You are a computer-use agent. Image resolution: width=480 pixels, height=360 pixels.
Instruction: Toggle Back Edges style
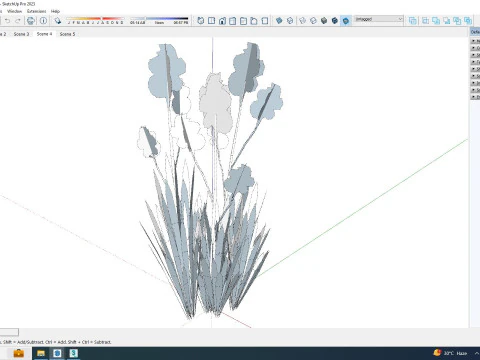290,21
